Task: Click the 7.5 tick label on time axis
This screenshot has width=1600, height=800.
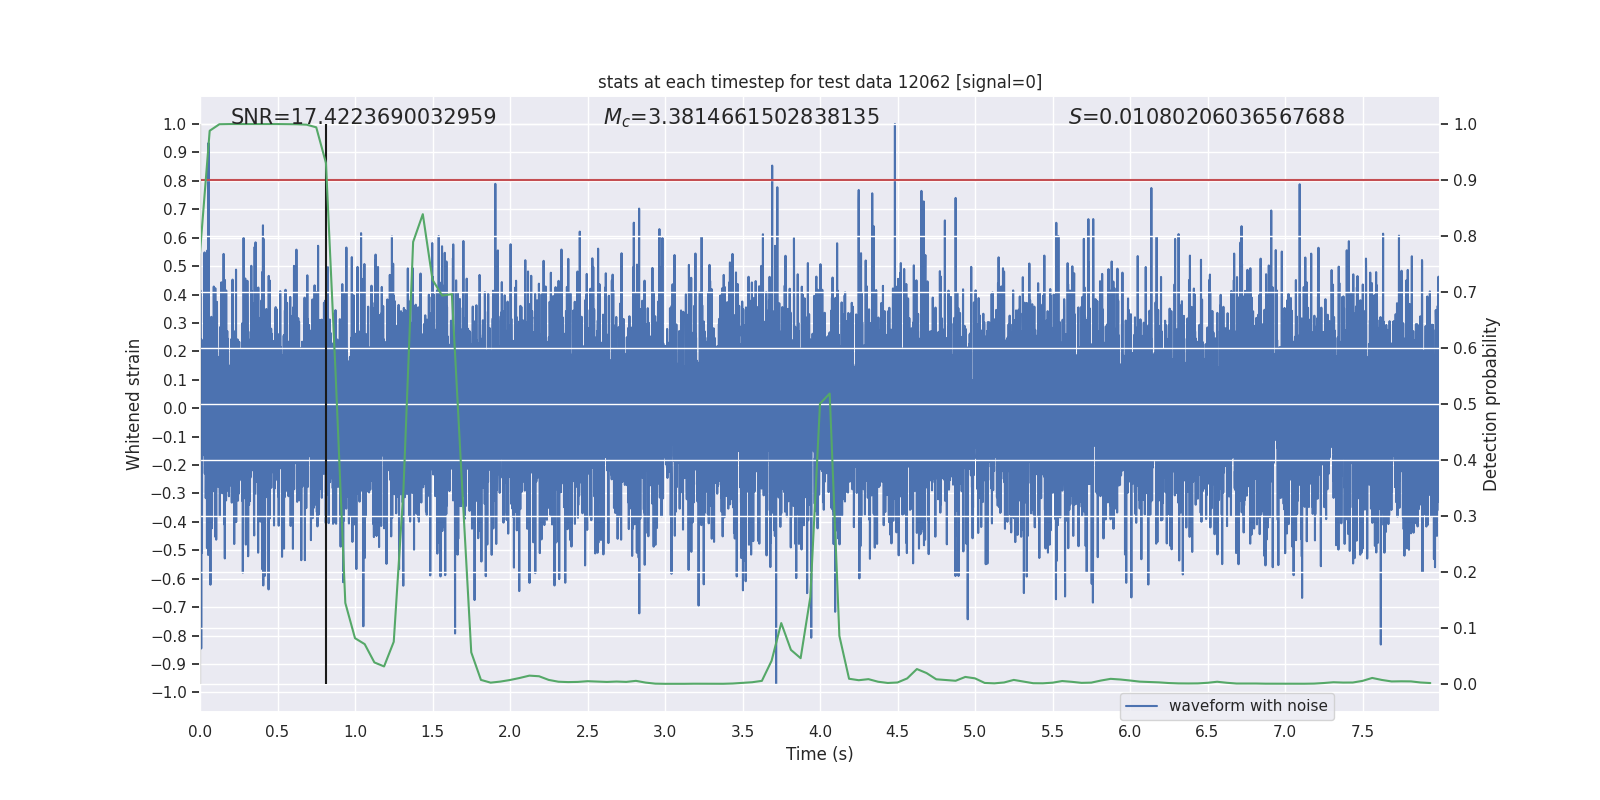Action: pos(1362,732)
